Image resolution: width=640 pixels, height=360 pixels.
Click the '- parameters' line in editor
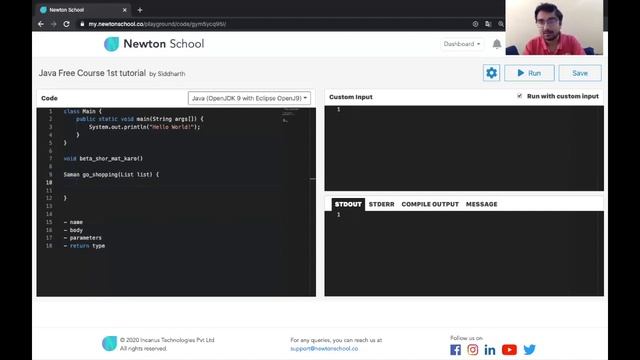click(82, 238)
